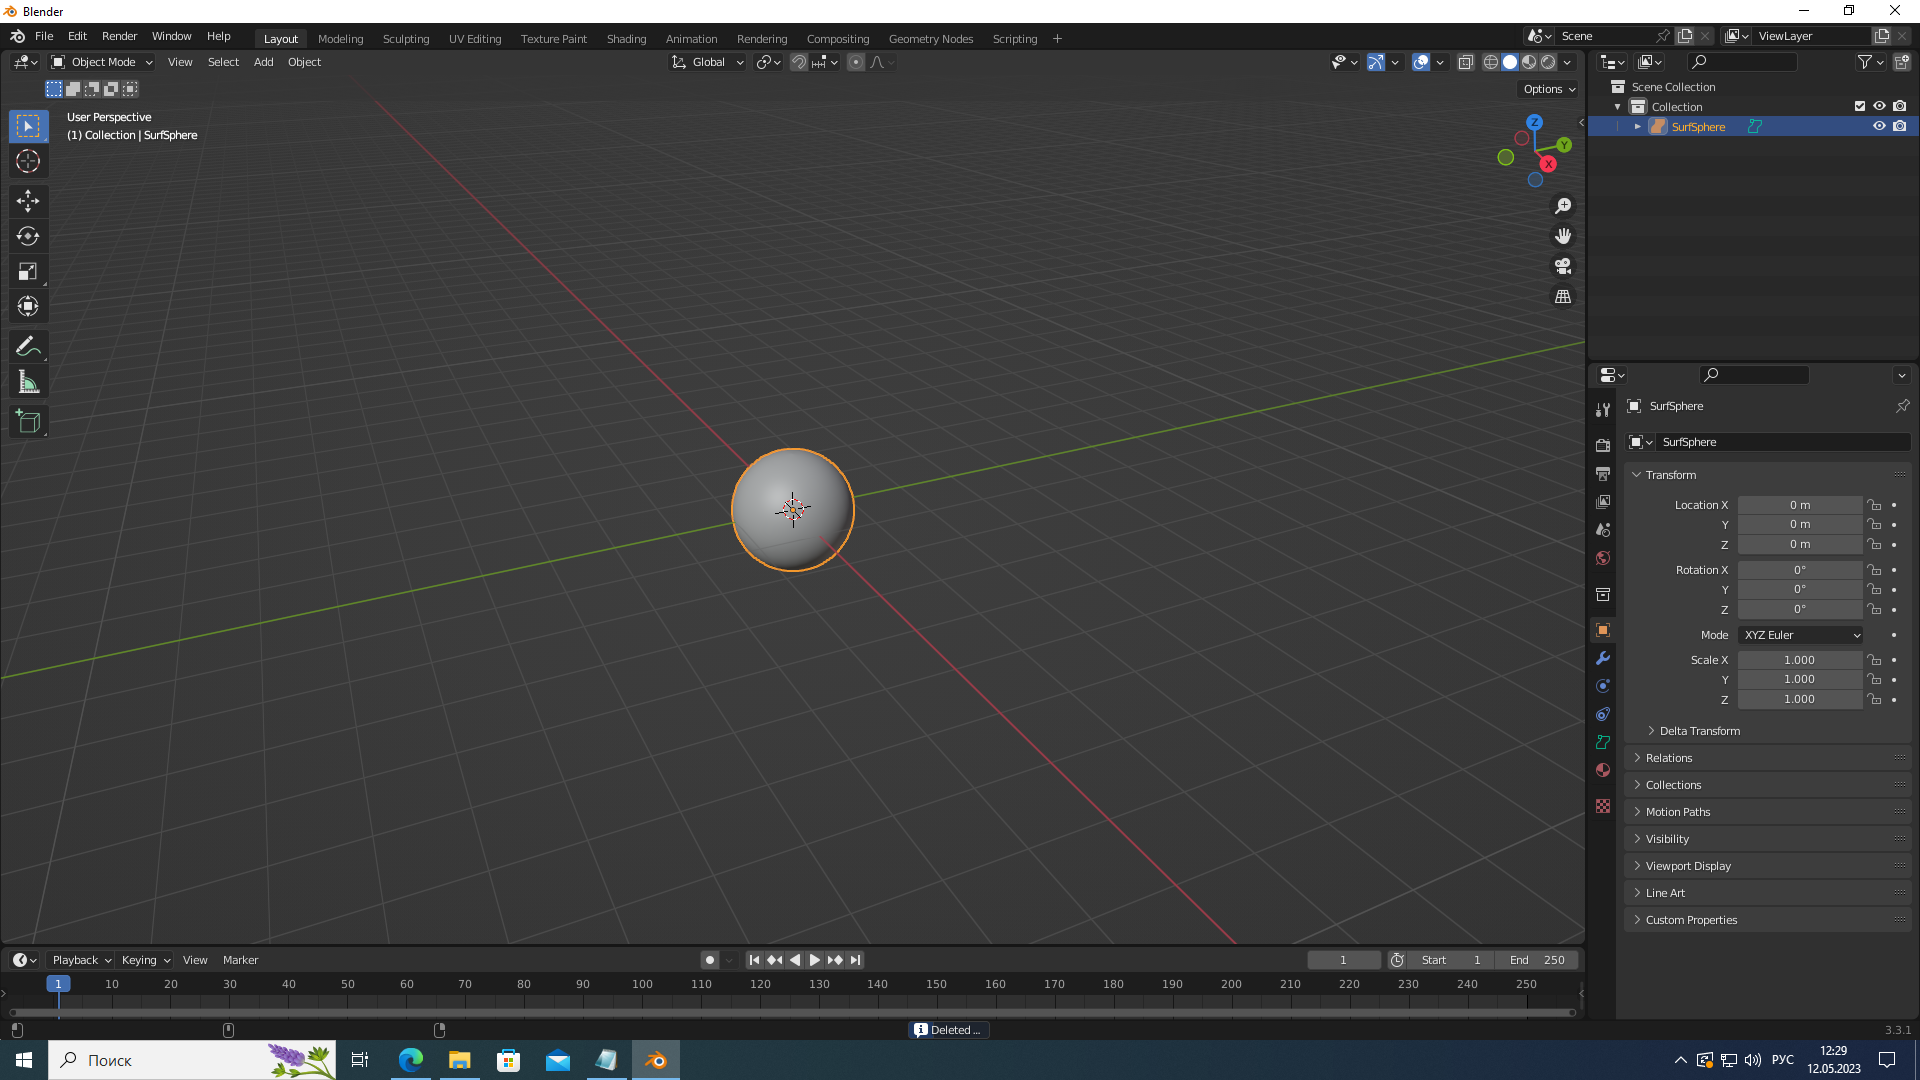Image resolution: width=1920 pixels, height=1080 pixels.
Task: Click the Scale Z value field
Action: 1799,699
